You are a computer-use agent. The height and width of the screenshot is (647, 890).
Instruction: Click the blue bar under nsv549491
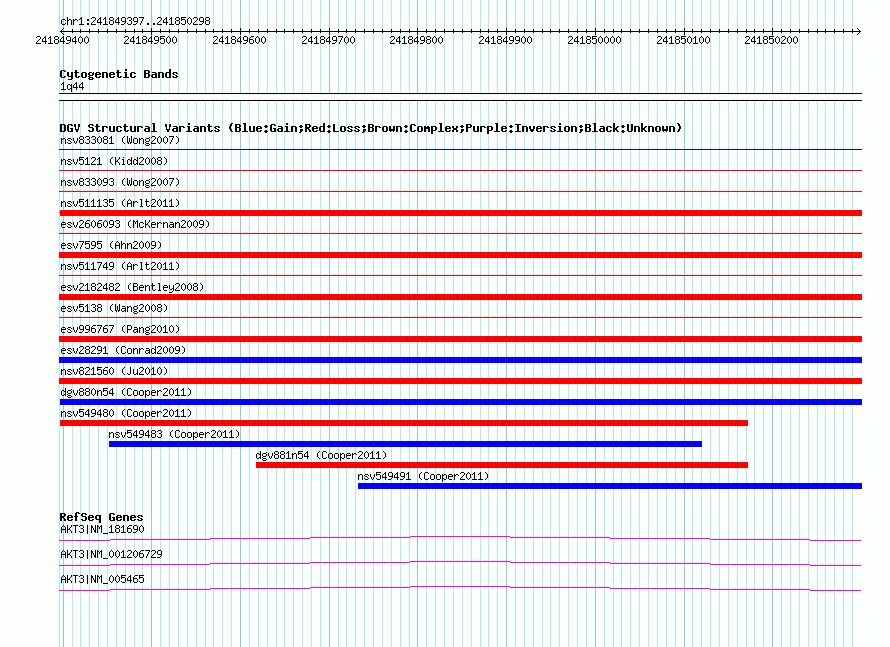(x=610, y=486)
